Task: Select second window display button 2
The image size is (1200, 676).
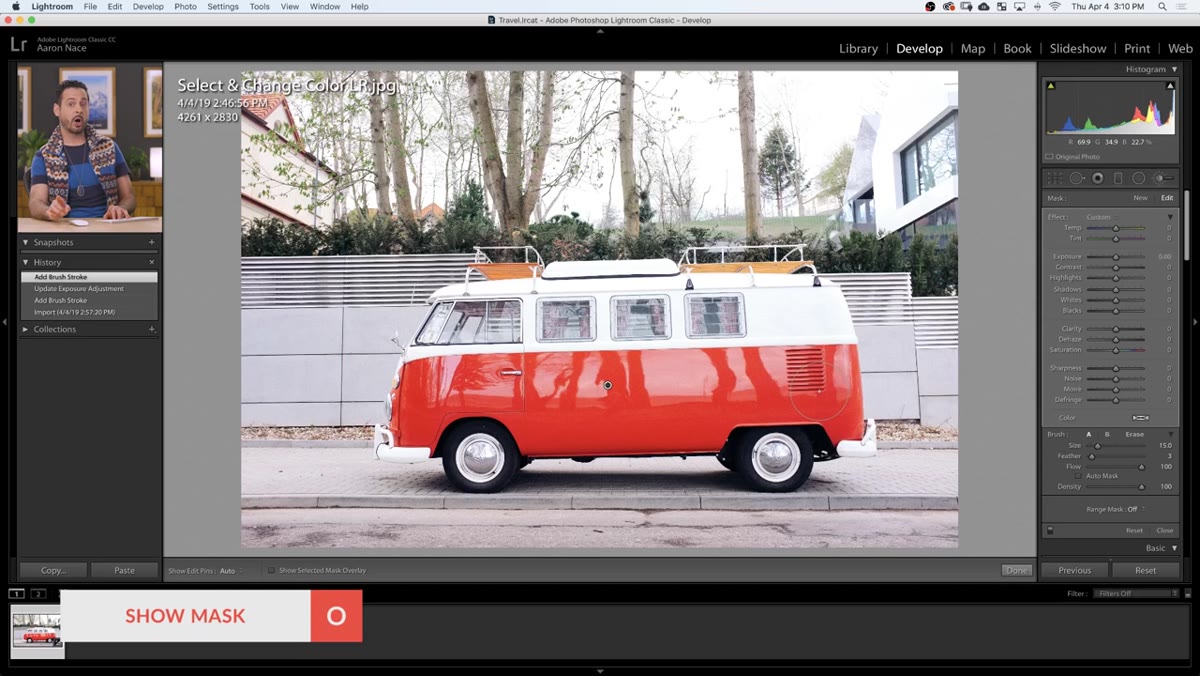Action: coord(38,594)
